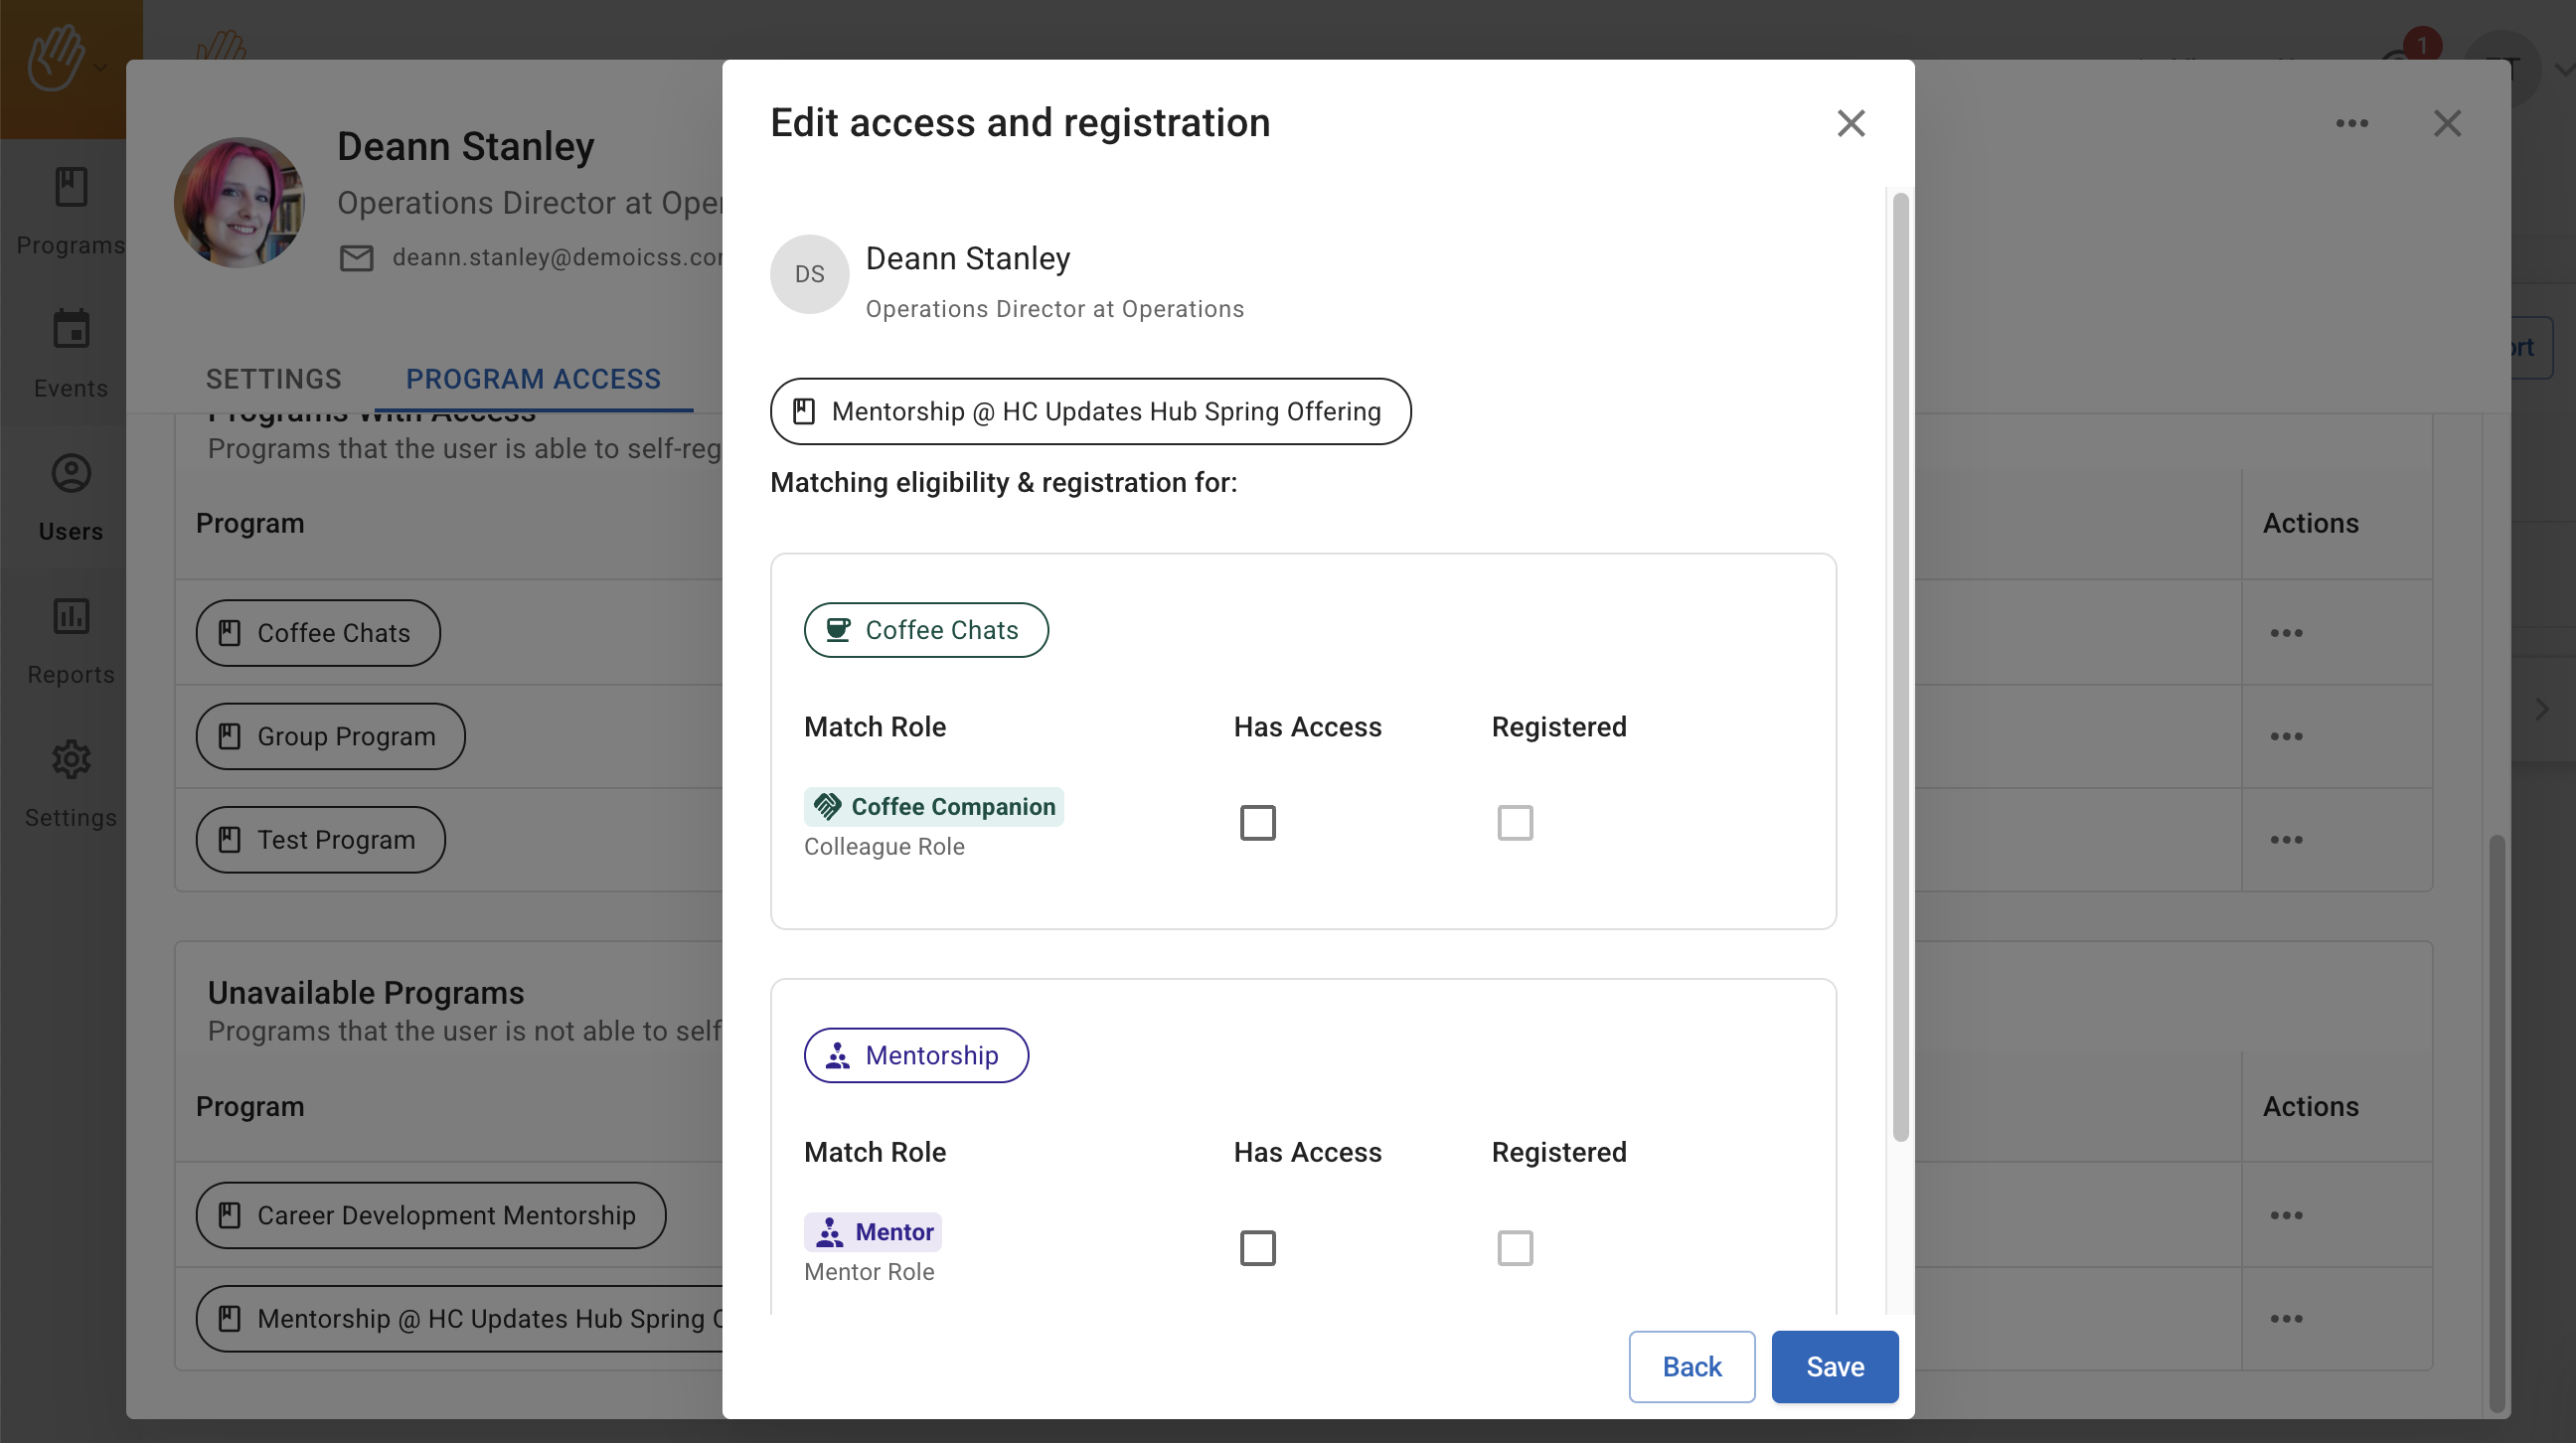
Task: Enable Has Access for Coffee Companion
Action: click(1257, 823)
